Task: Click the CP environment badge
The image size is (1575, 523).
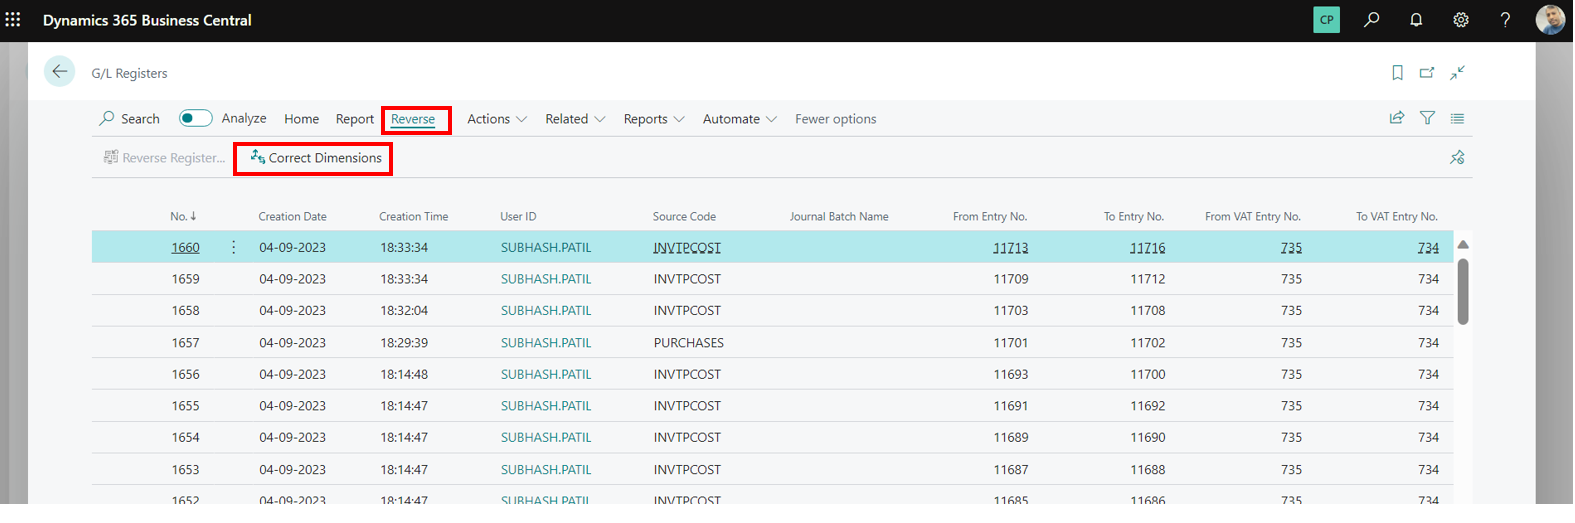Action: tap(1326, 19)
